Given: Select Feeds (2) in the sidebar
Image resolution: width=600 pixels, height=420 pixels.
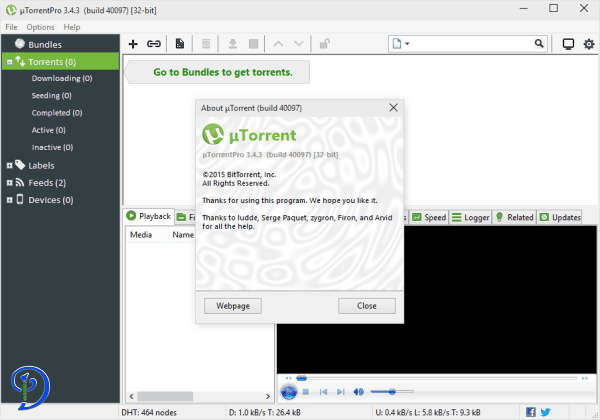Looking at the screenshot, I should click(47, 183).
